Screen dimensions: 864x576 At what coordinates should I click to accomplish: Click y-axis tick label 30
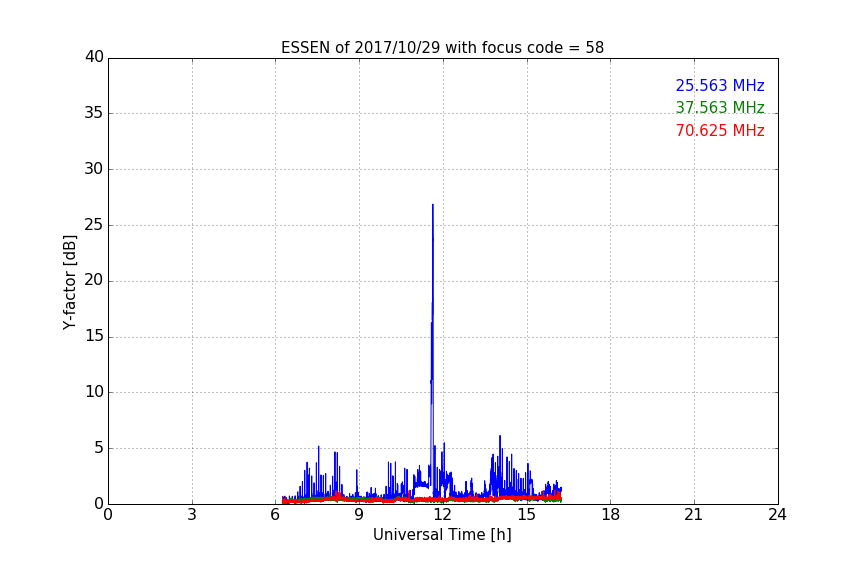tap(94, 169)
